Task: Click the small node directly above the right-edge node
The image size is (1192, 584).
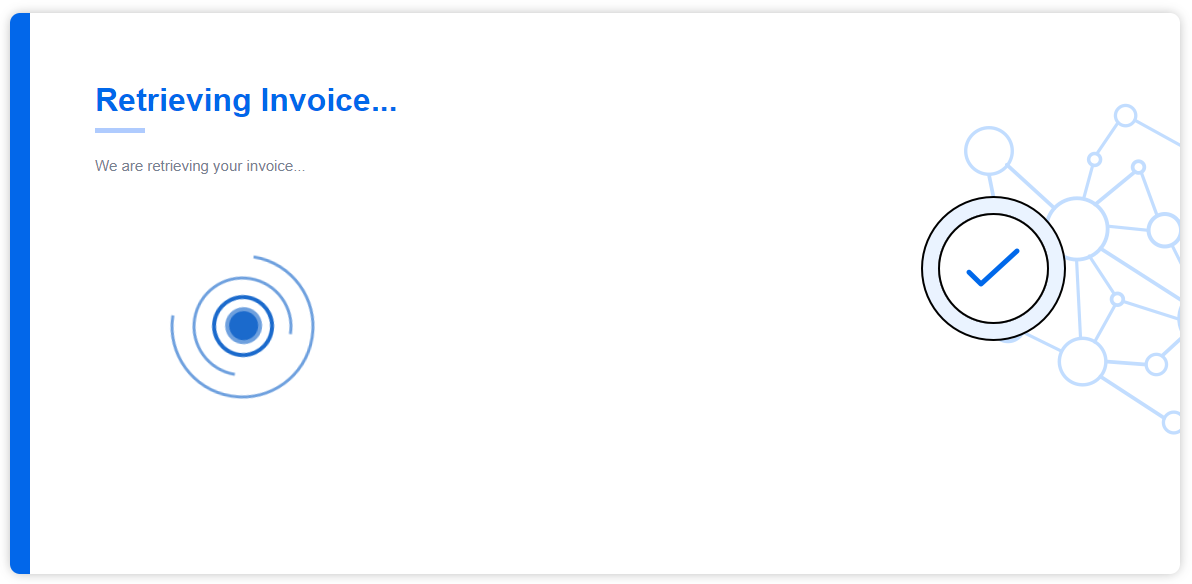Action: click(x=1138, y=167)
